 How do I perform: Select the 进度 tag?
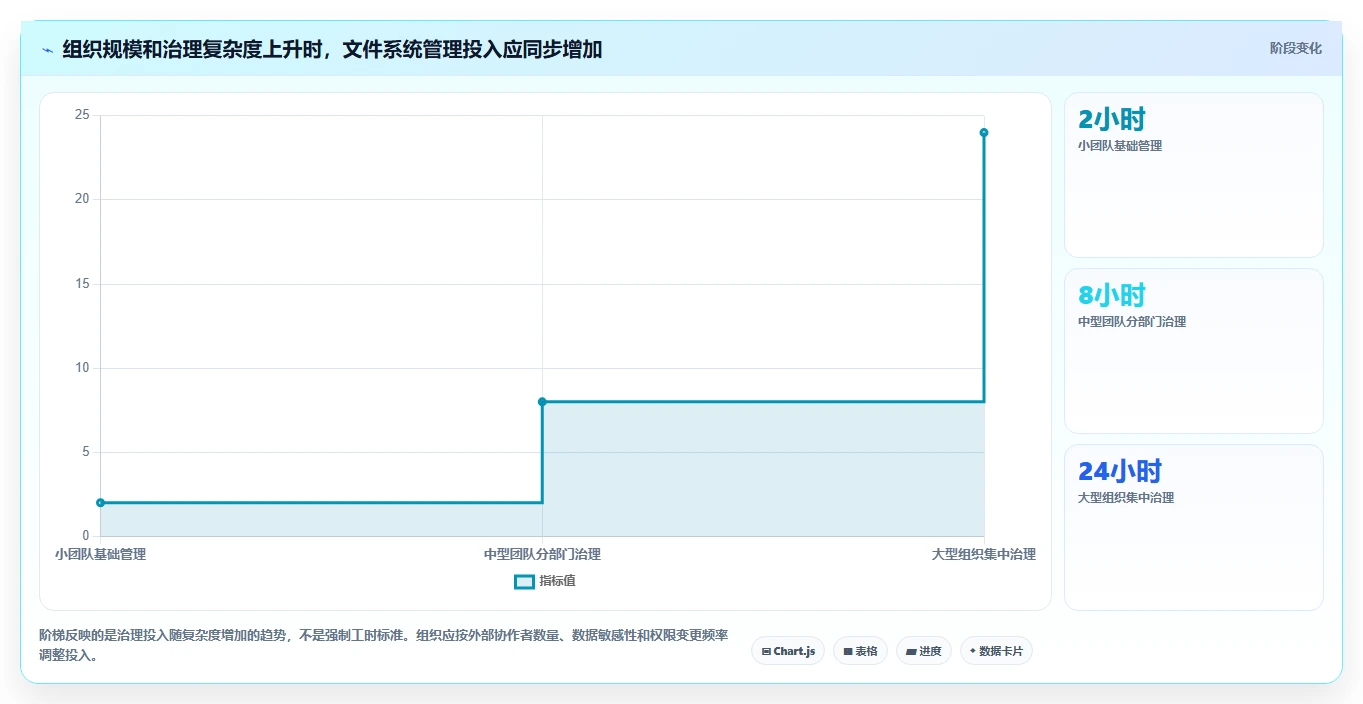pyautogui.click(x=923, y=651)
